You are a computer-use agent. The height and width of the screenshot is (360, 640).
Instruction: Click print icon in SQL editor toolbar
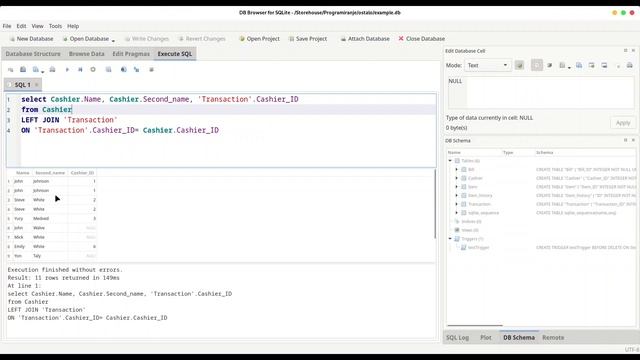pyautogui.click(x=53, y=70)
